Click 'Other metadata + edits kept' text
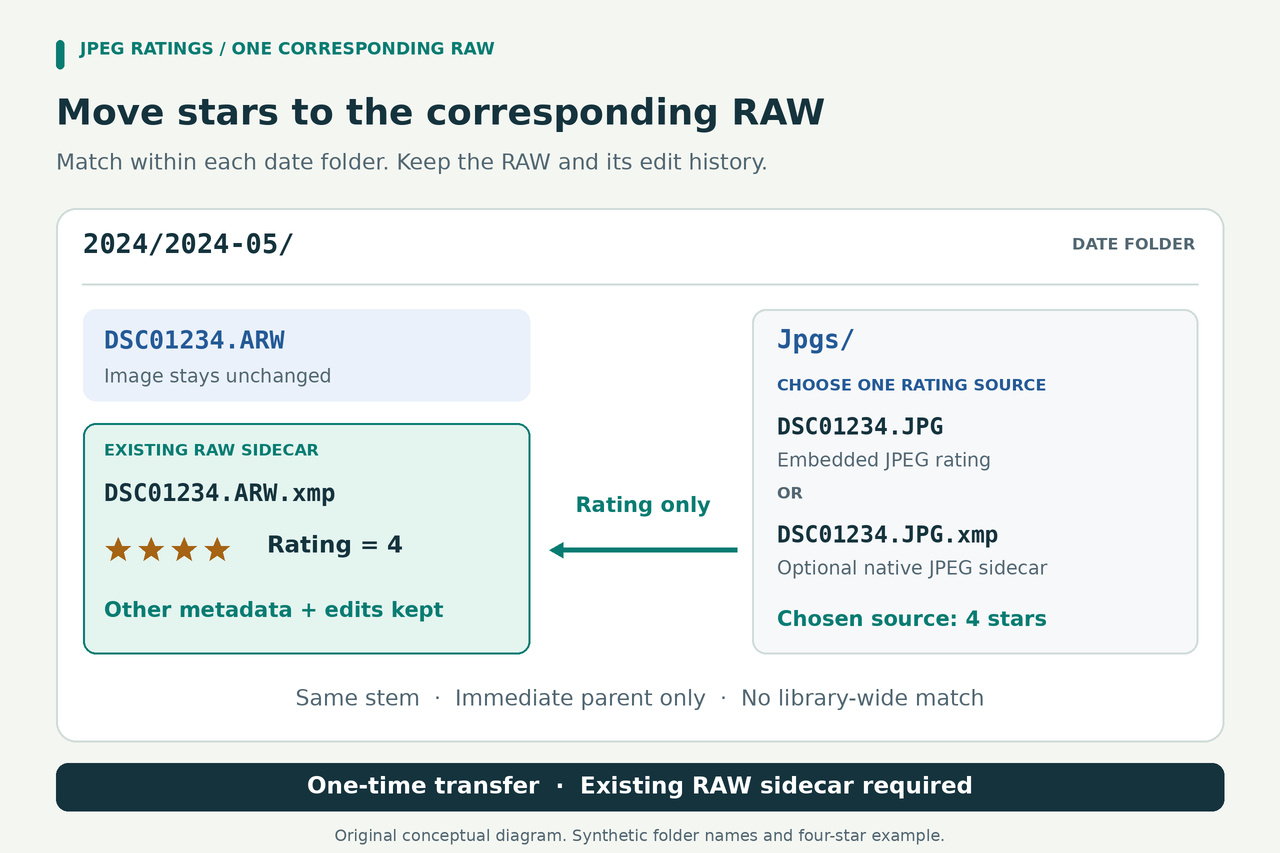1280x853 pixels. pyautogui.click(x=273, y=610)
